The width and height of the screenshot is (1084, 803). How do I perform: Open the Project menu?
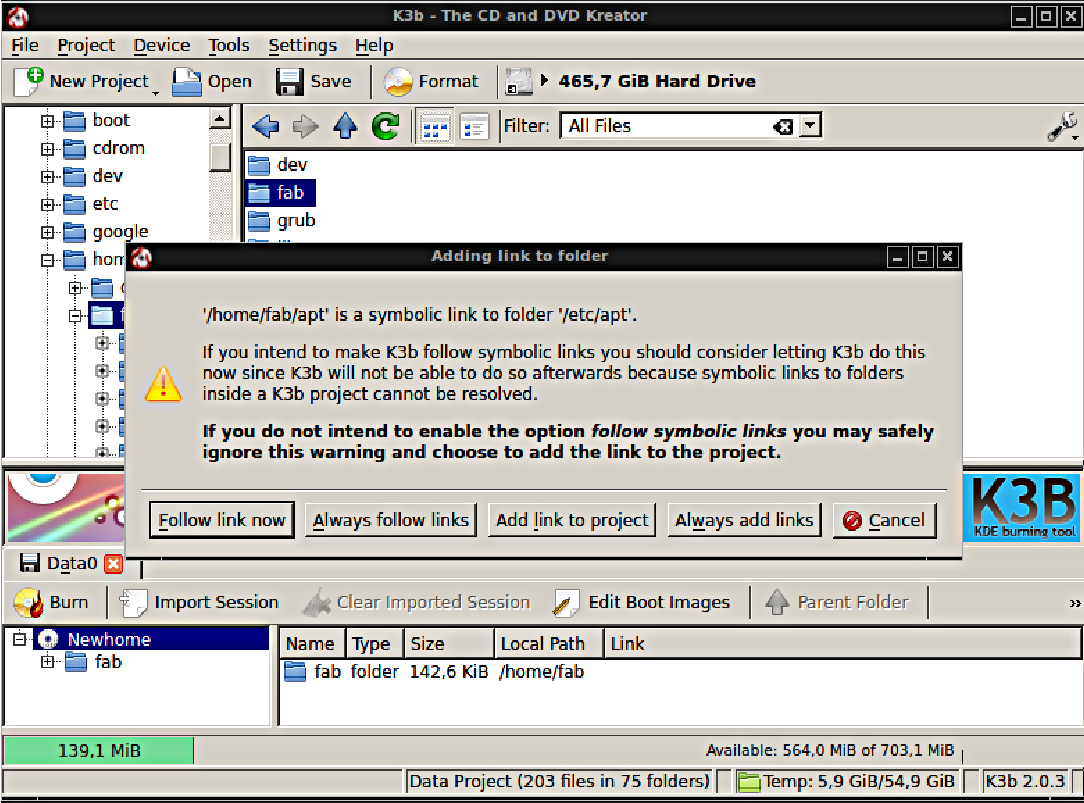[86, 46]
